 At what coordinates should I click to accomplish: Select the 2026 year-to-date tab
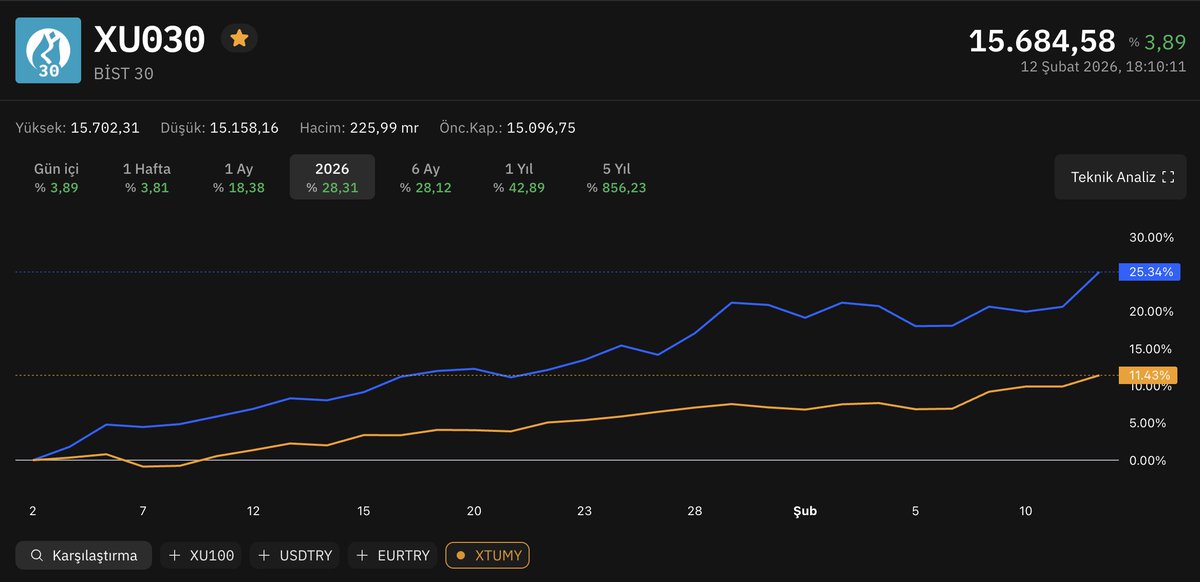[x=332, y=177]
